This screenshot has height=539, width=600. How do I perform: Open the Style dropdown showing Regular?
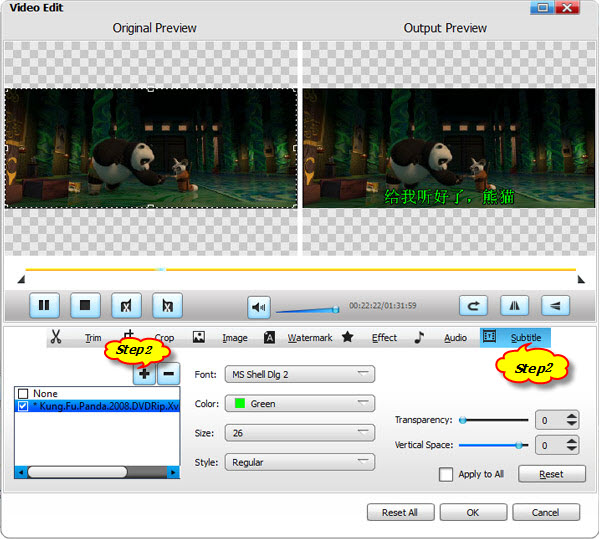(300, 462)
